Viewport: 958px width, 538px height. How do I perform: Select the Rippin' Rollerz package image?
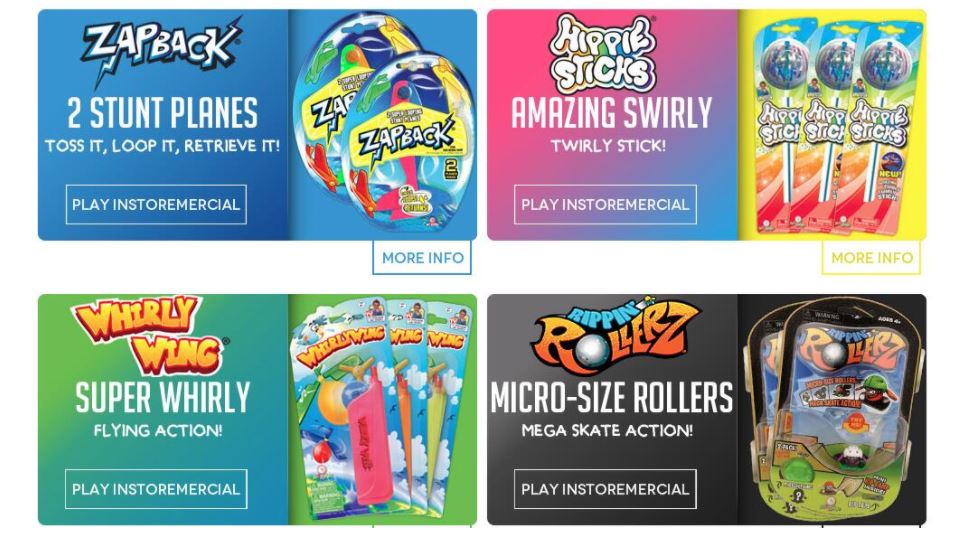[x=833, y=410]
